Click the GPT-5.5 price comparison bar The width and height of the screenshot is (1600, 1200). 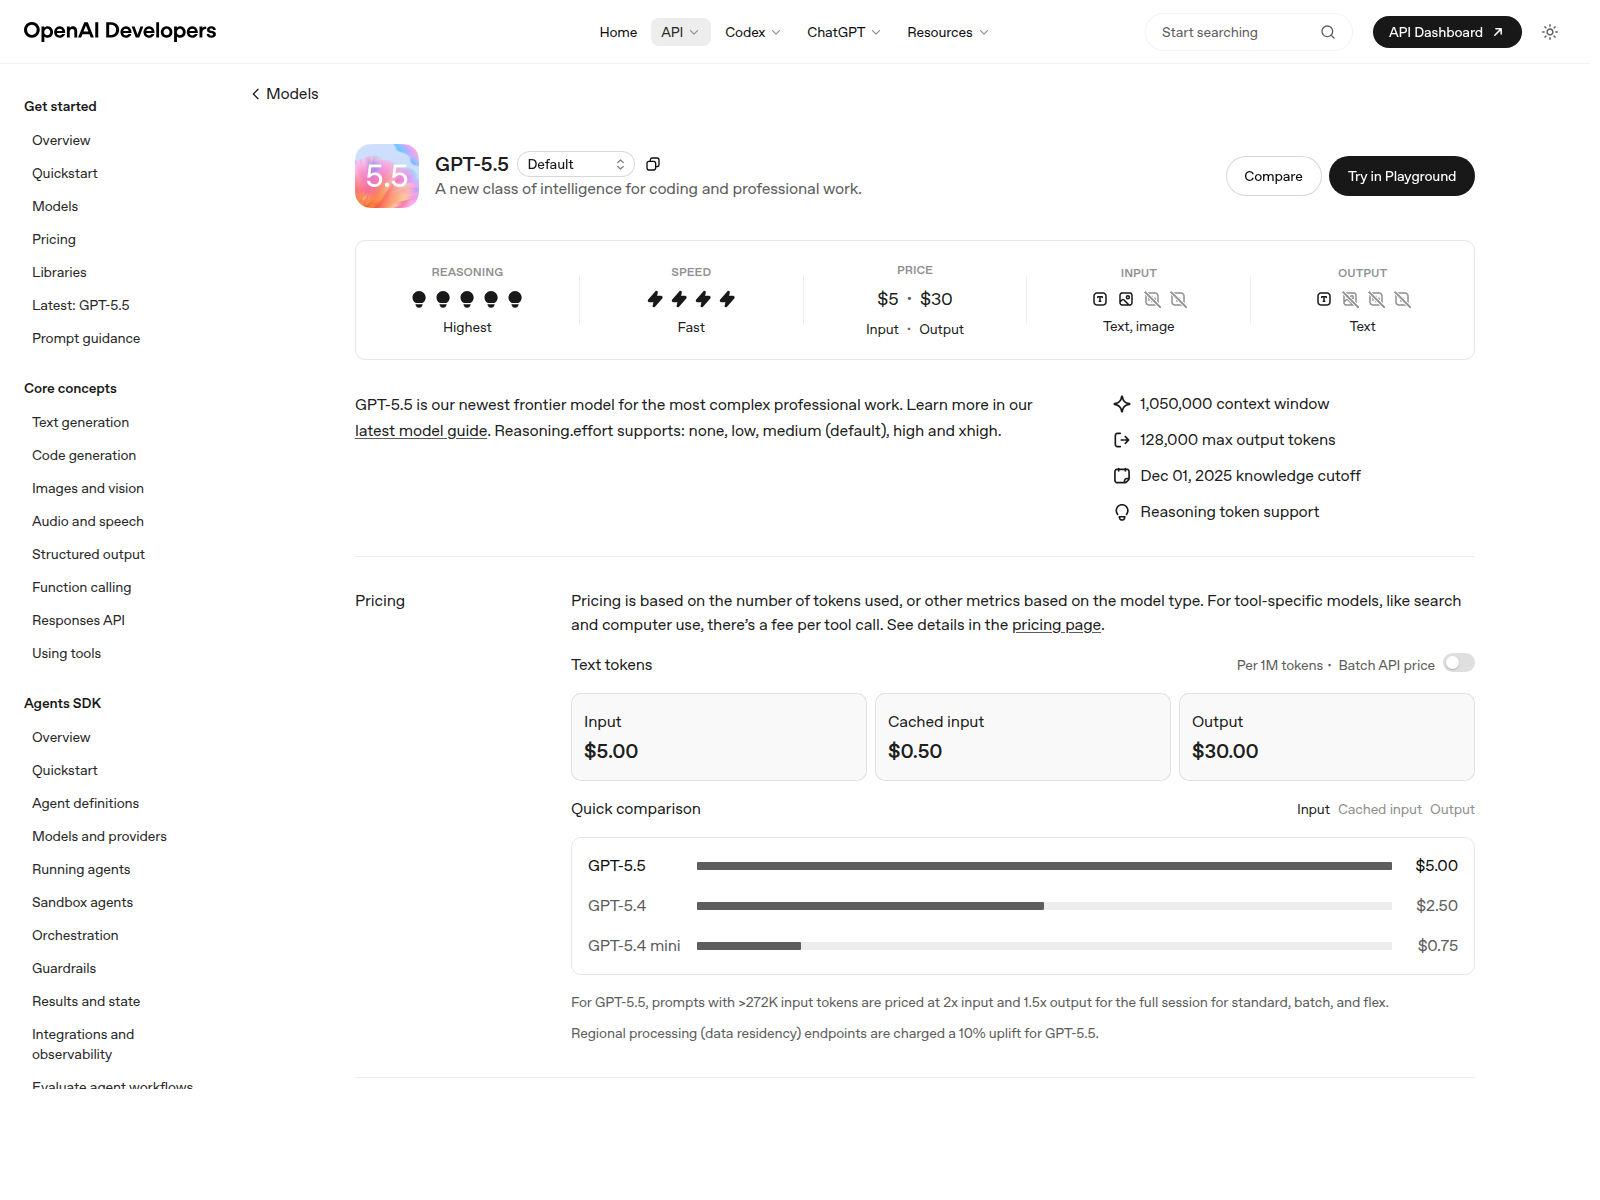1044,866
